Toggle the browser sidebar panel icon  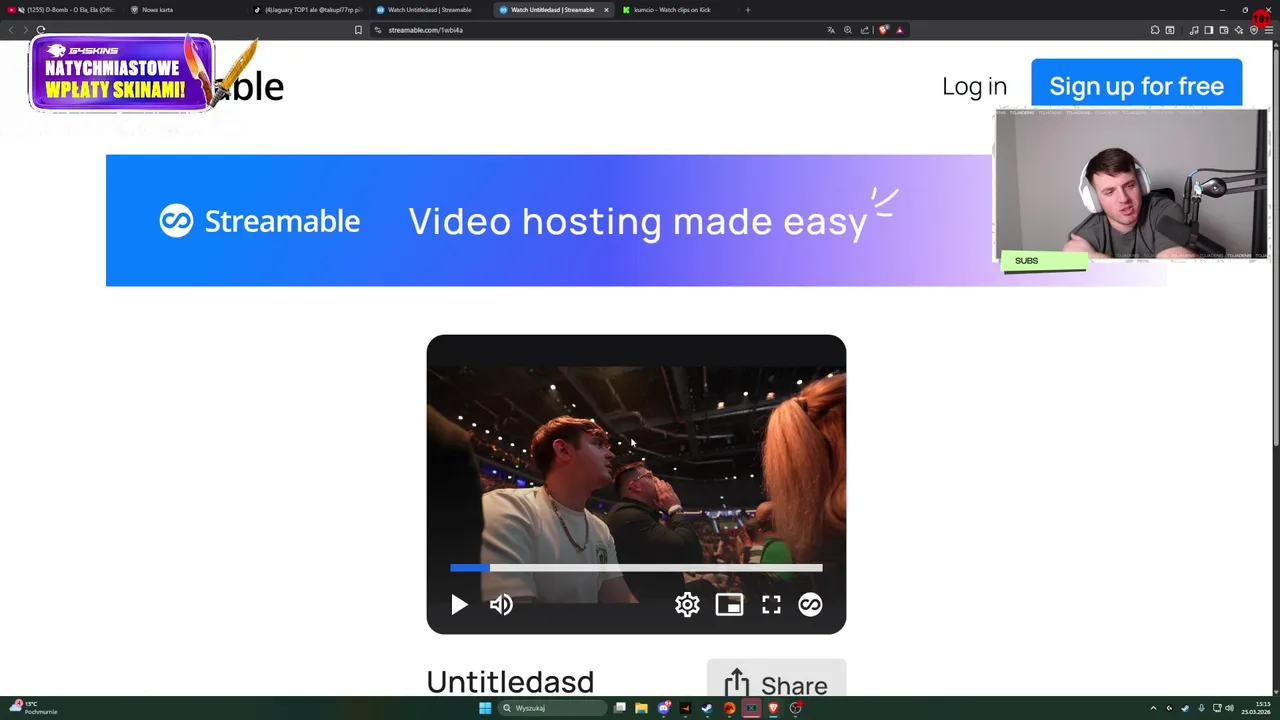(x=1208, y=30)
